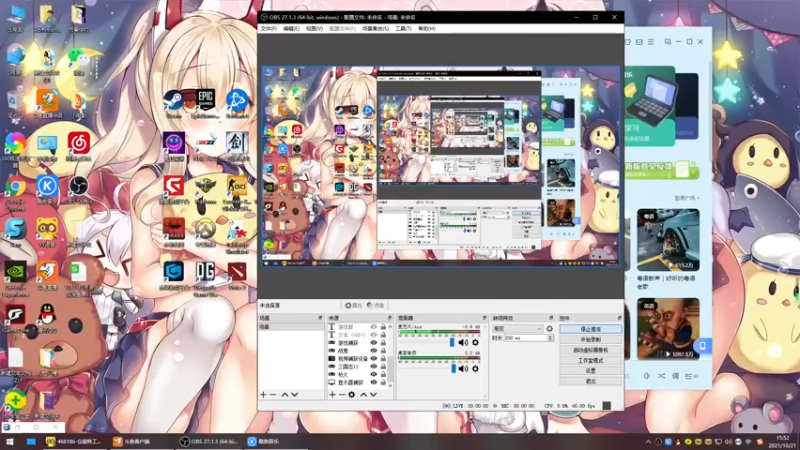The height and width of the screenshot is (450, 800).
Task: Open the Google Chrome desktop shortcut
Action: [x=15, y=193]
